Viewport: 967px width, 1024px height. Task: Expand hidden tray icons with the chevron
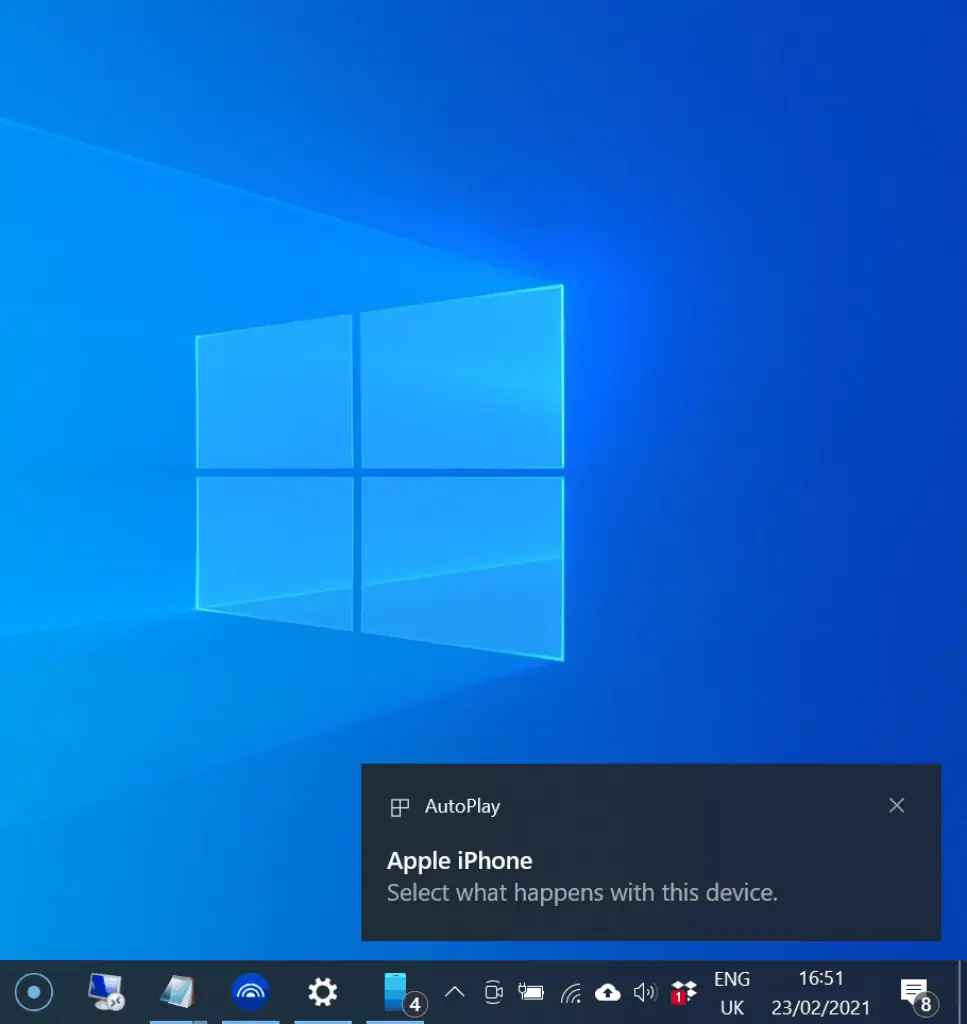[x=455, y=992]
